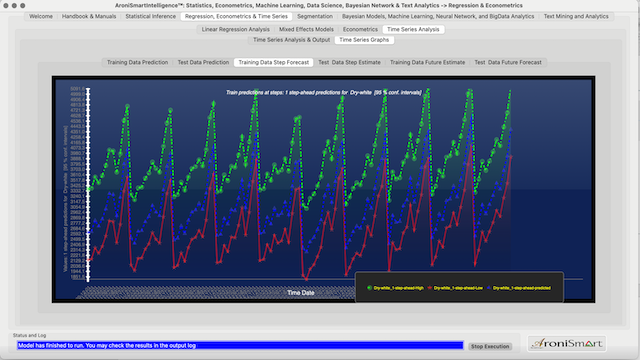The width and height of the screenshot is (640, 360).
Task: Go to the Segmentation tab
Action: (x=315, y=16)
